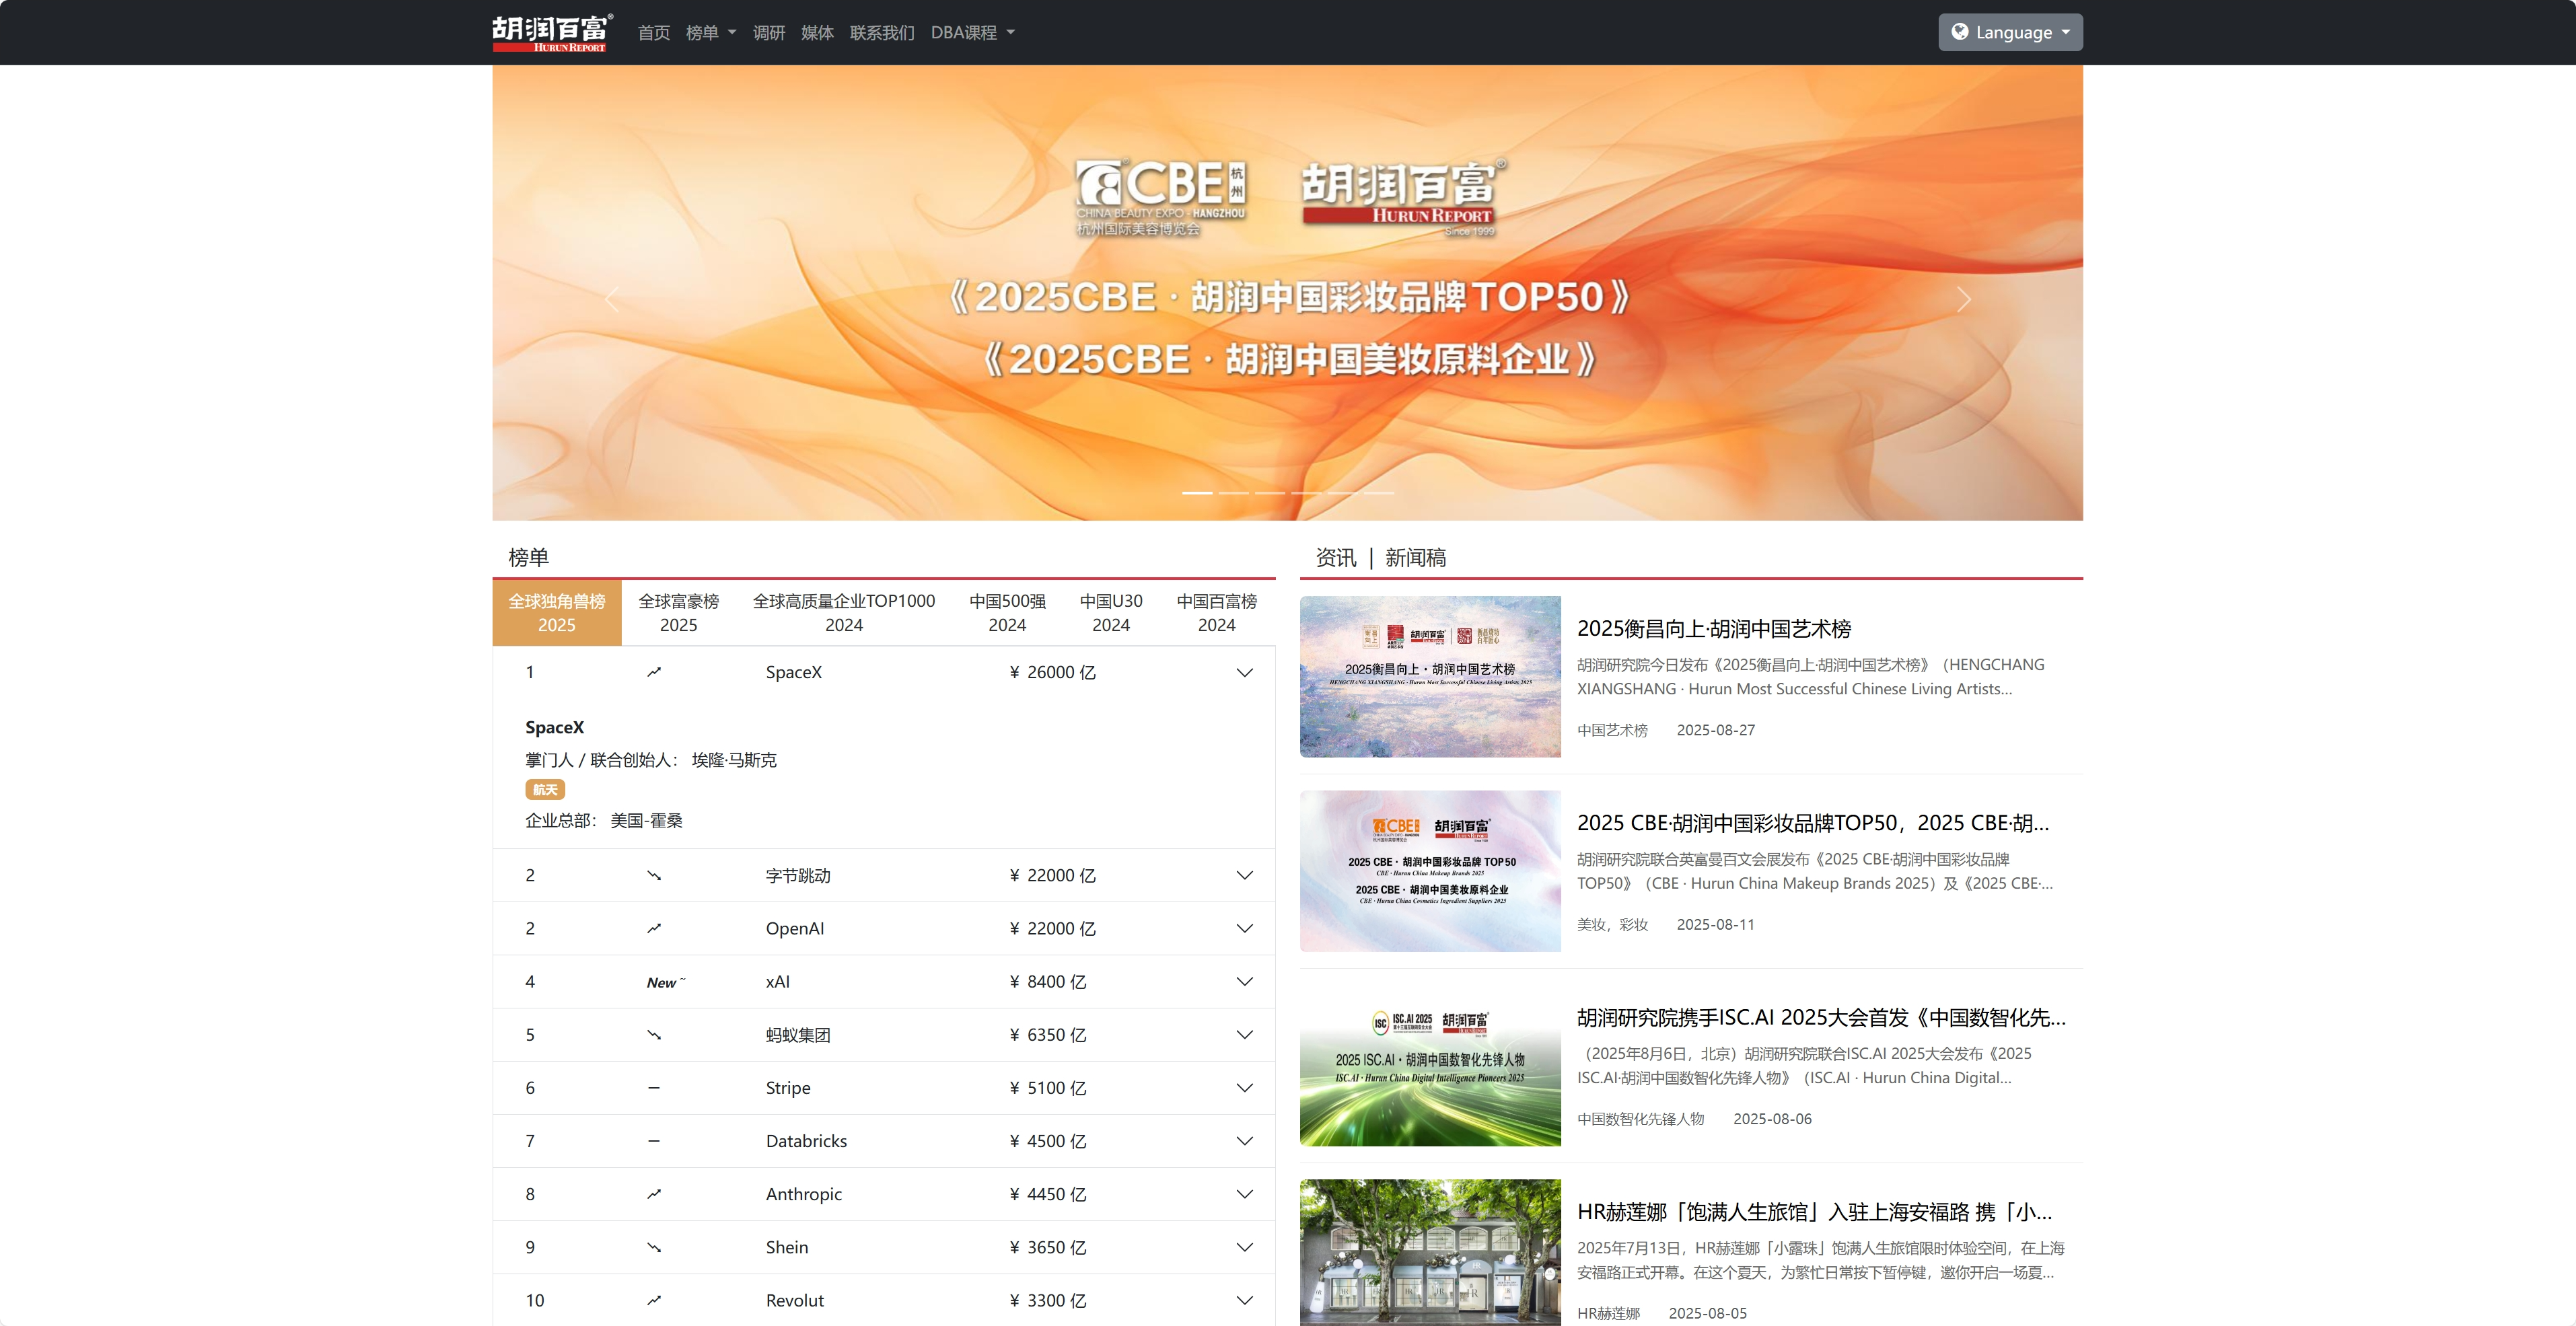Open the ISC.AI 数智化先锋人物 article thumbnail

(x=1430, y=1066)
